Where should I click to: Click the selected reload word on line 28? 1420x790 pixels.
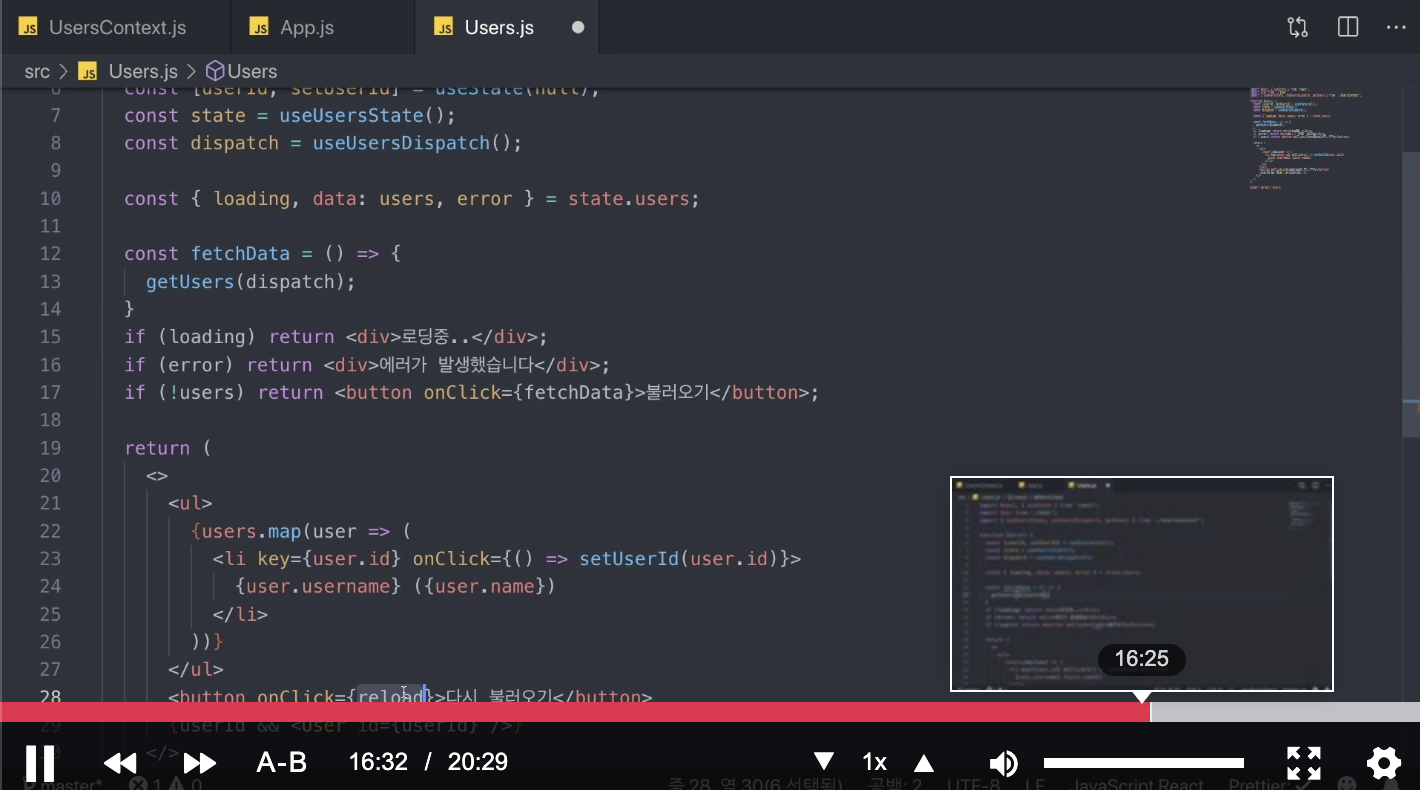(391, 694)
